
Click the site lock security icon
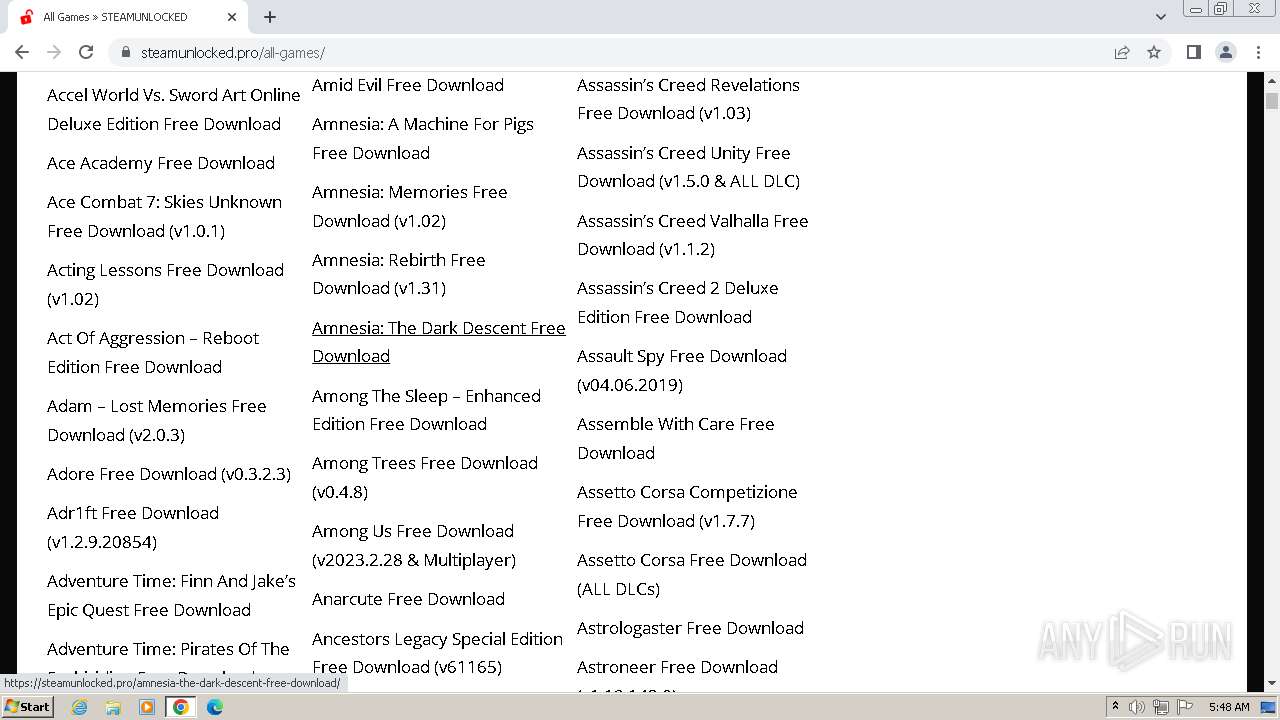point(126,53)
